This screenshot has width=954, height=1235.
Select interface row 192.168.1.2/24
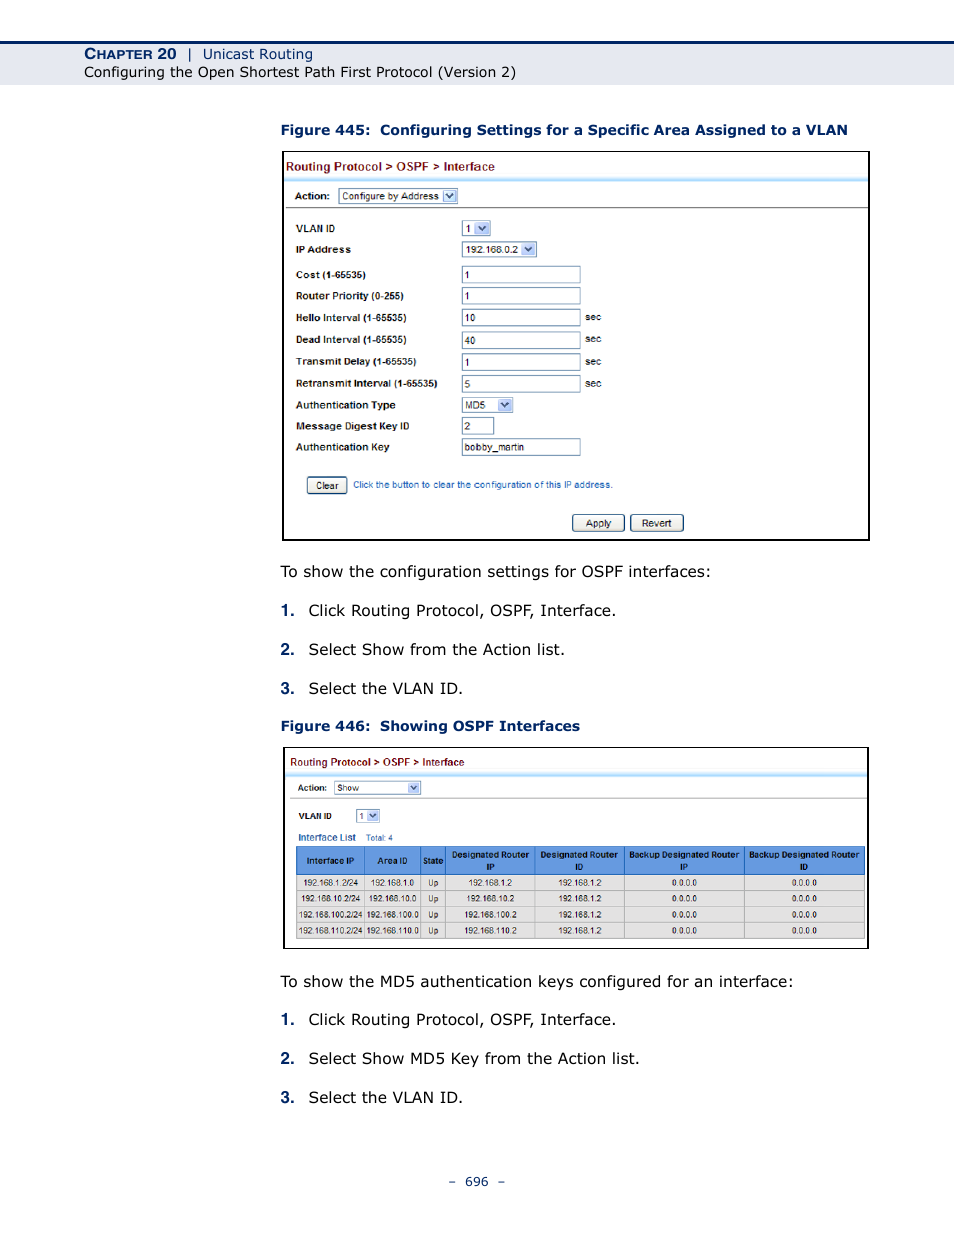point(581,883)
